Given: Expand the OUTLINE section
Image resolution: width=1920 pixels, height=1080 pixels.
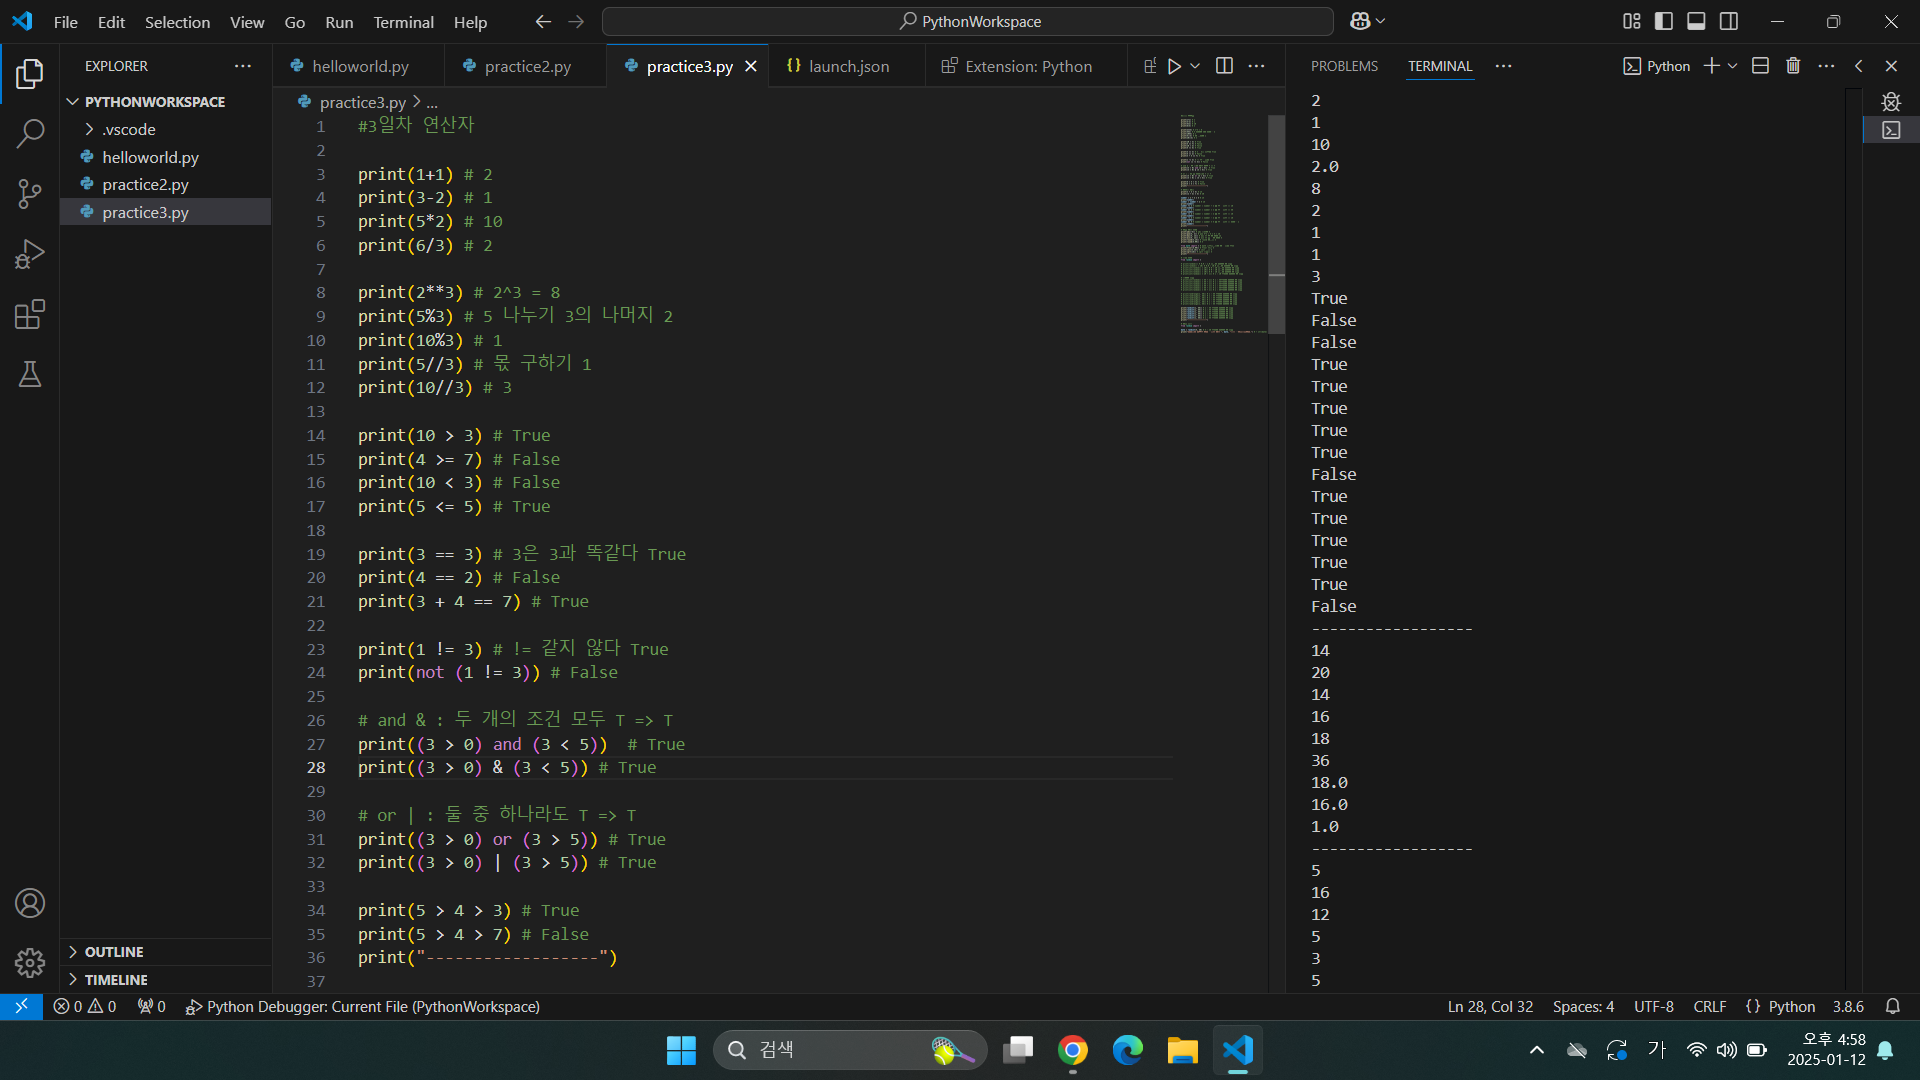Looking at the screenshot, I should point(114,952).
